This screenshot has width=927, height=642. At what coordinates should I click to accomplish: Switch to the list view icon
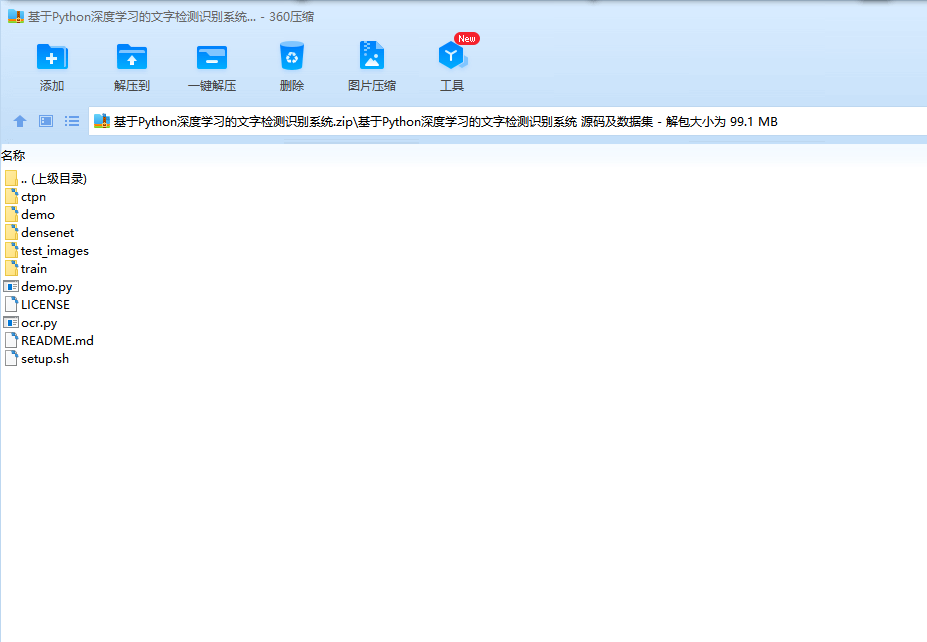[x=72, y=121]
